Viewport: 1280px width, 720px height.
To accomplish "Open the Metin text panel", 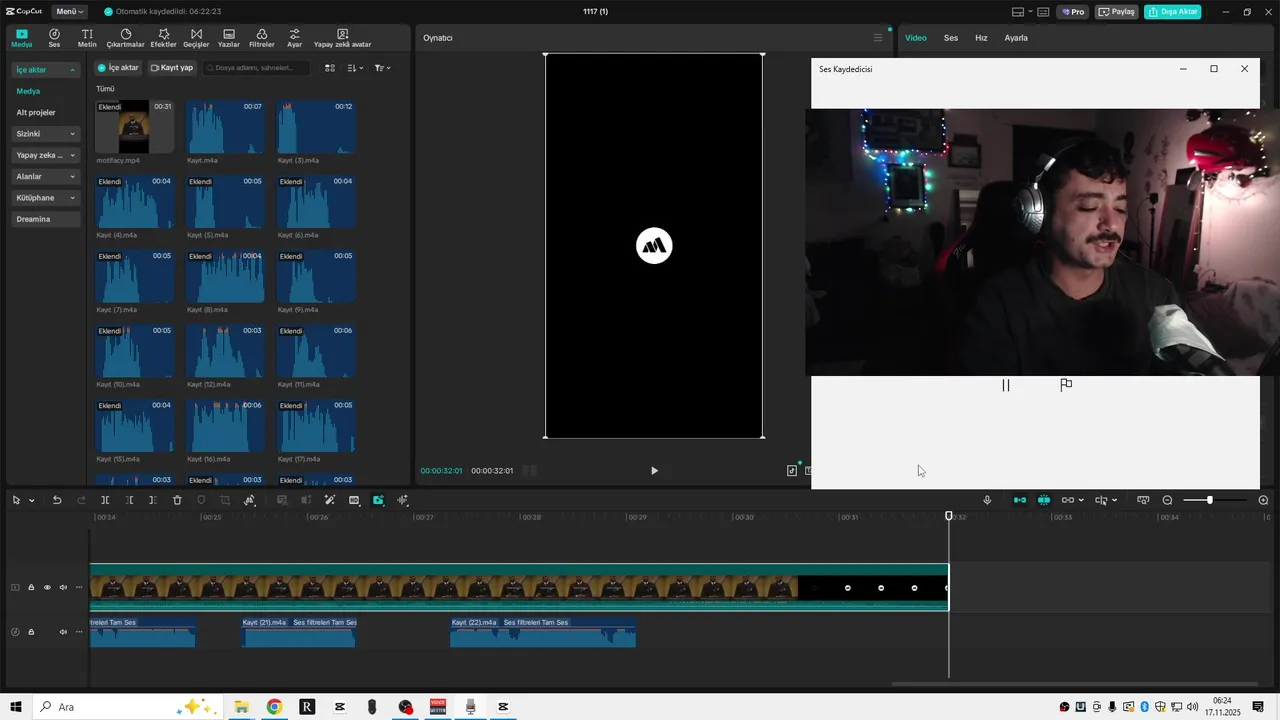I will coord(87,38).
